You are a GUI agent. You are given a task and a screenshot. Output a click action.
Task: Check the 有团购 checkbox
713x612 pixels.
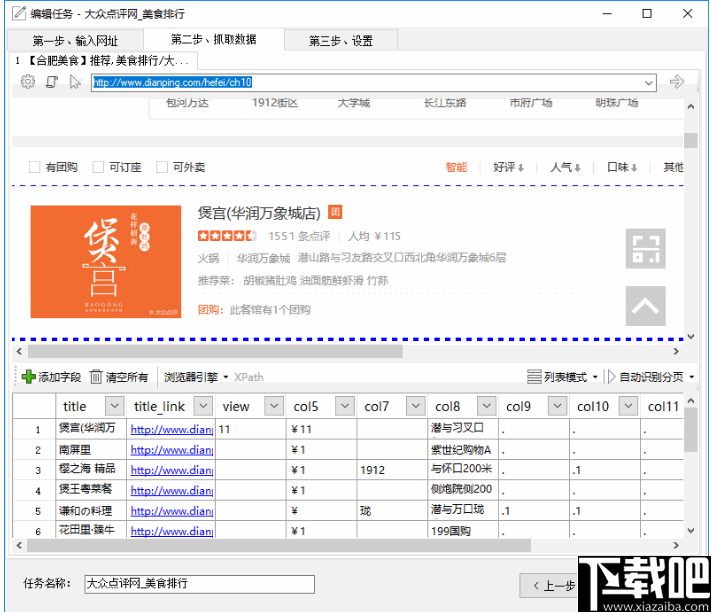(34, 167)
